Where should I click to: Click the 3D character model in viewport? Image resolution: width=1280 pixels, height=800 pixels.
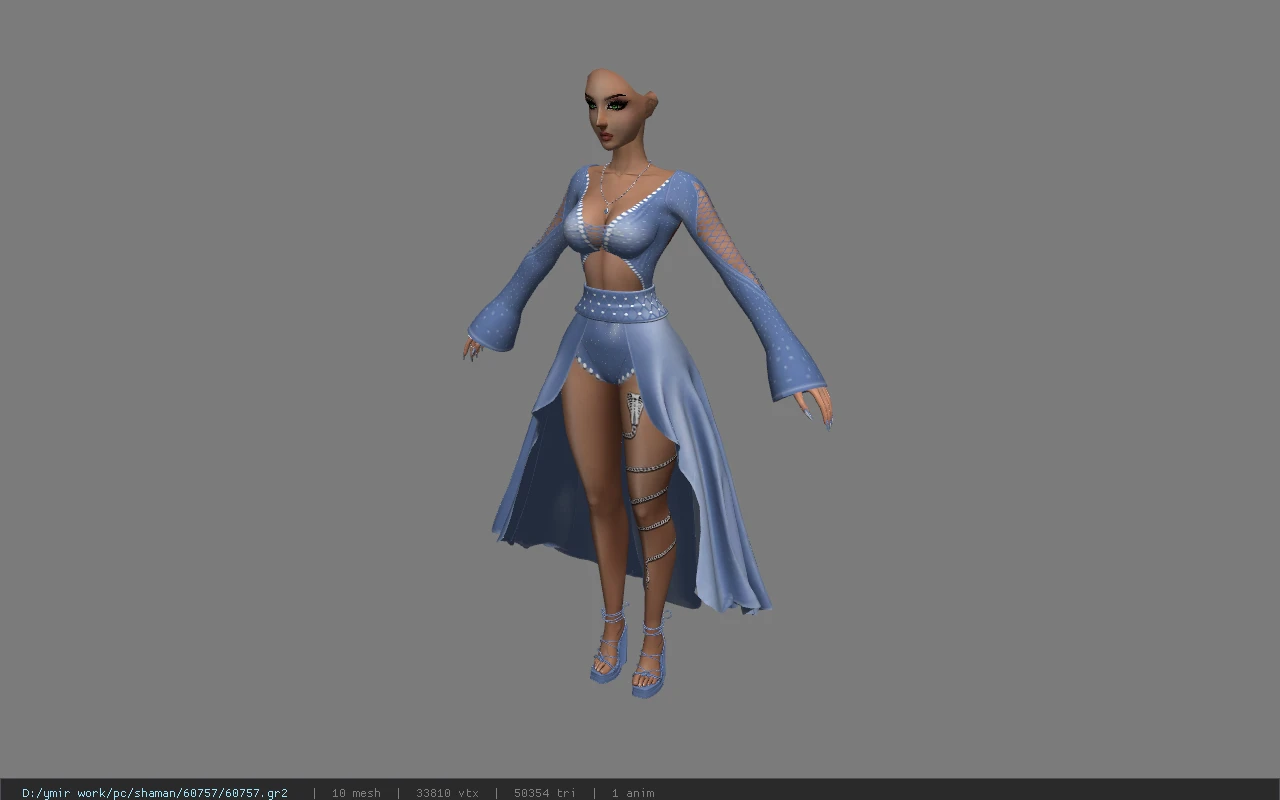click(645, 383)
